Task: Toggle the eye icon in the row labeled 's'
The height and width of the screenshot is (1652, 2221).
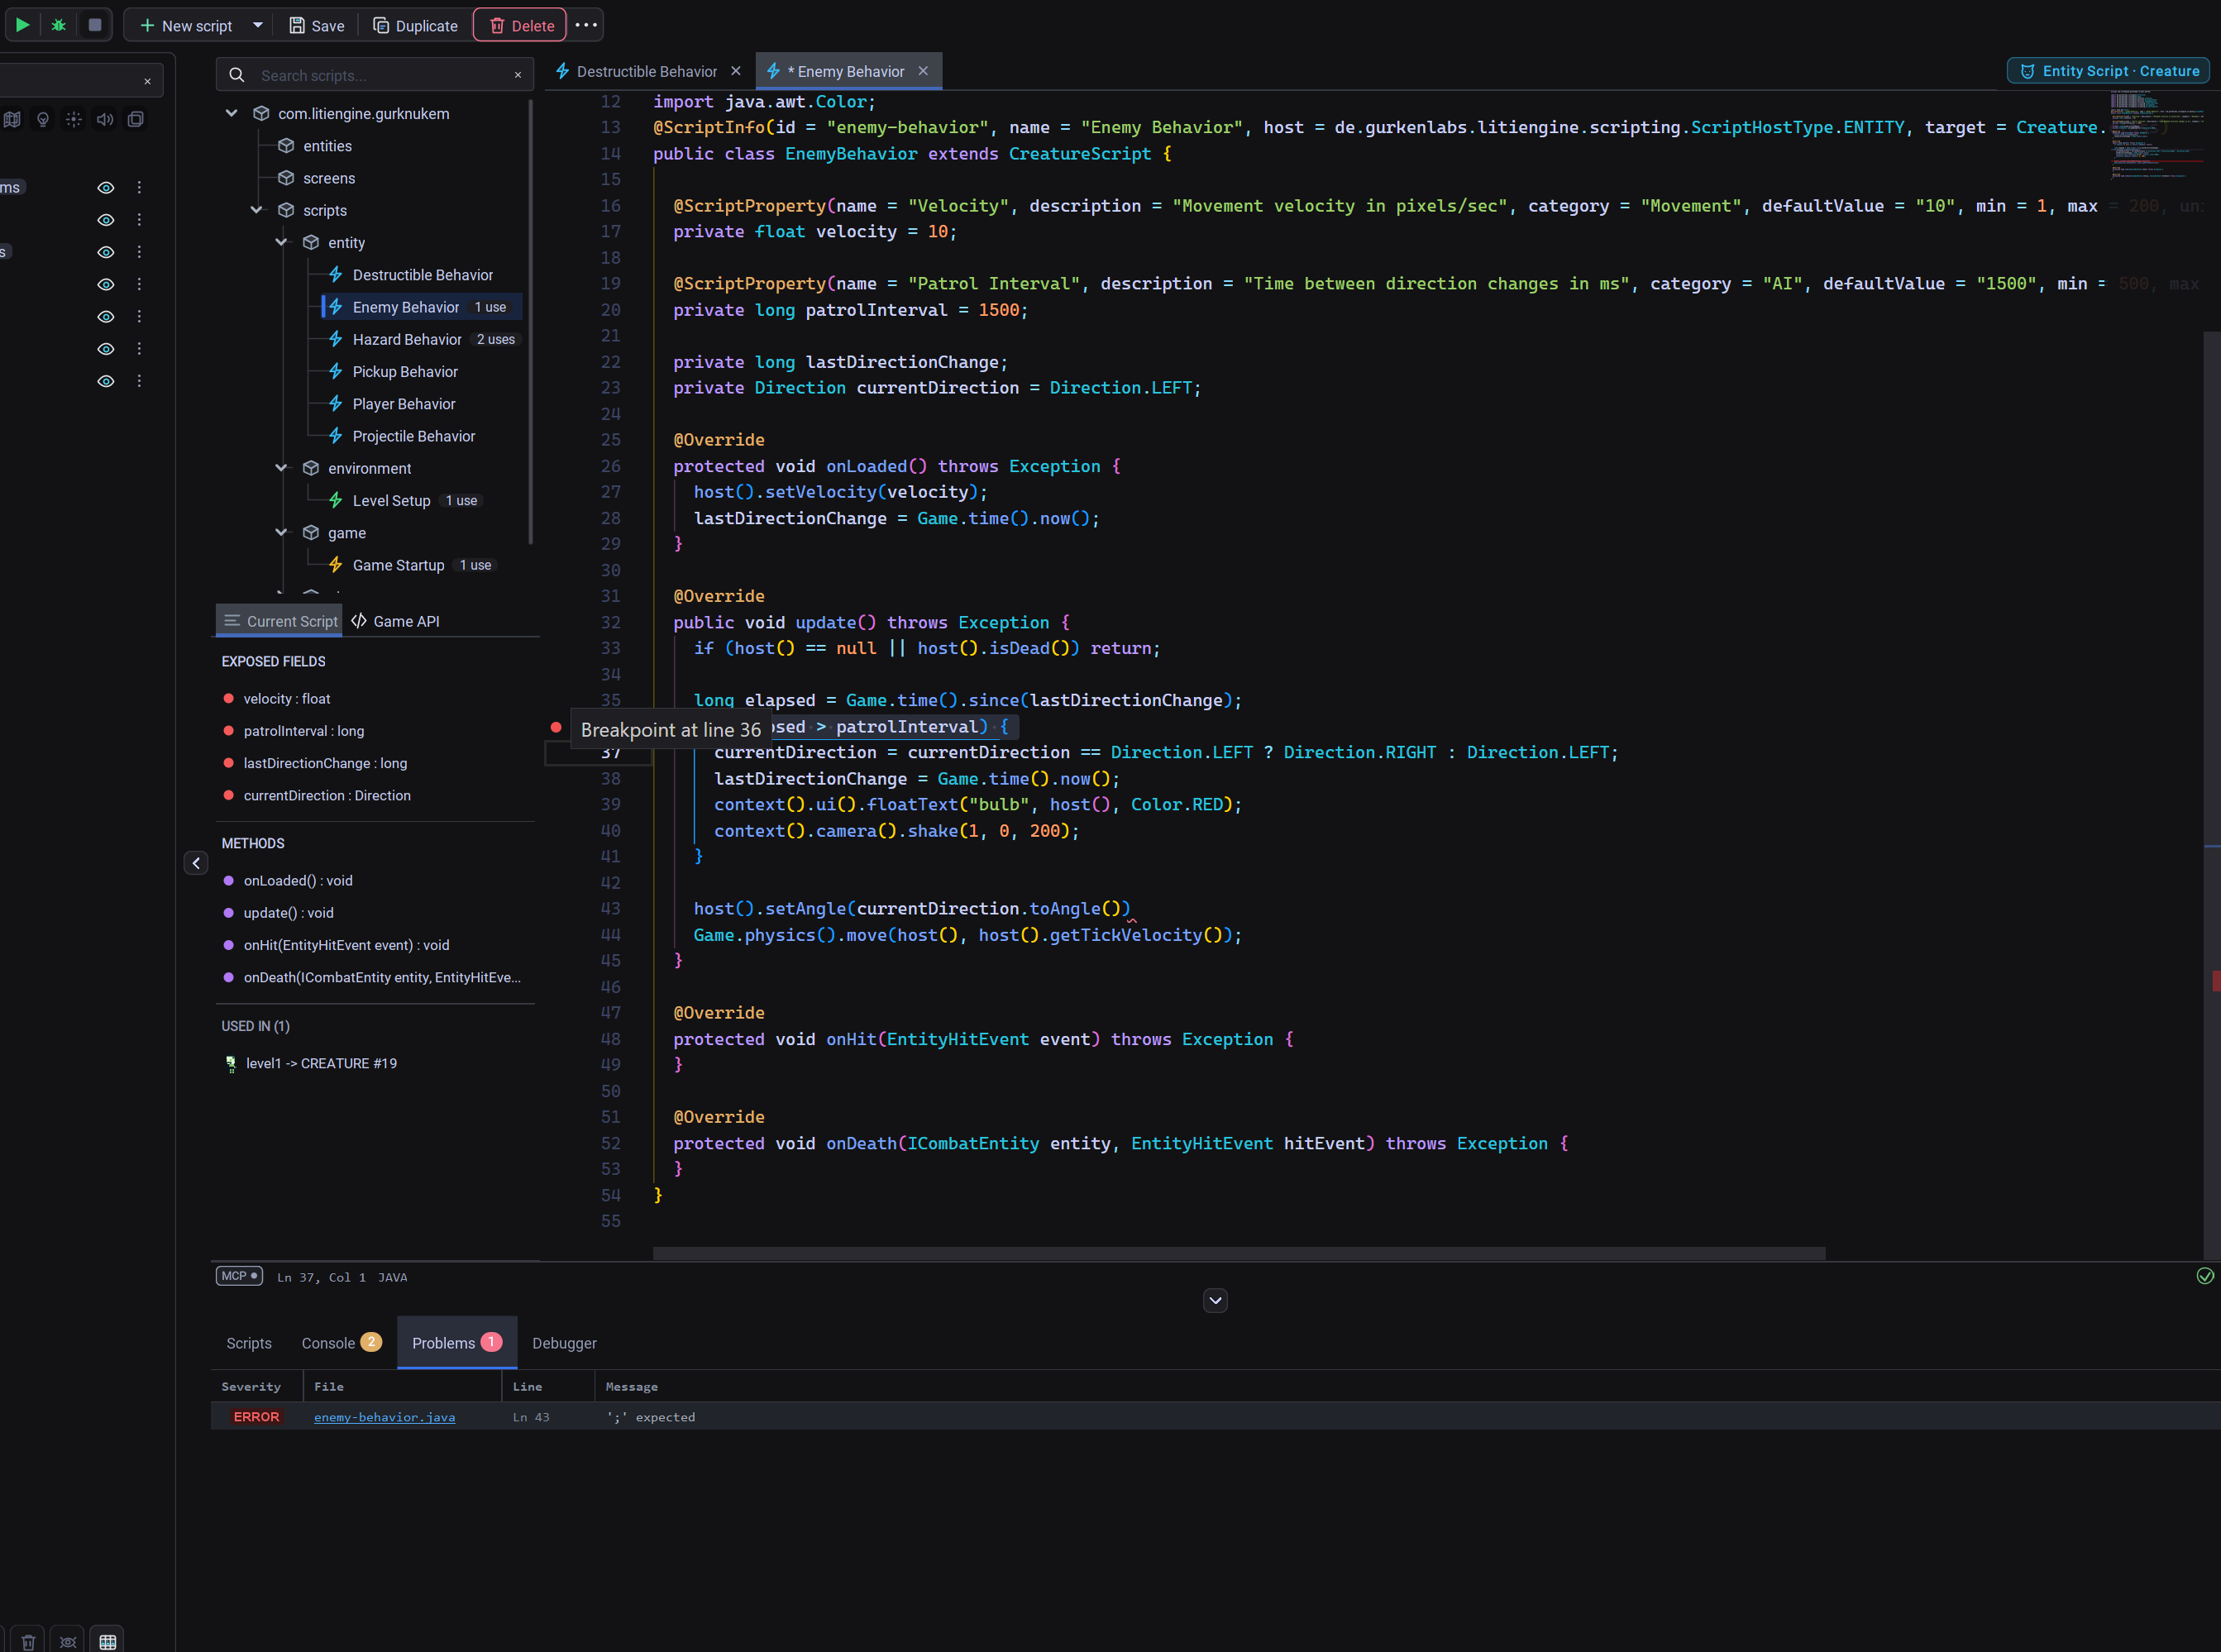Action: pyautogui.click(x=106, y=252)
